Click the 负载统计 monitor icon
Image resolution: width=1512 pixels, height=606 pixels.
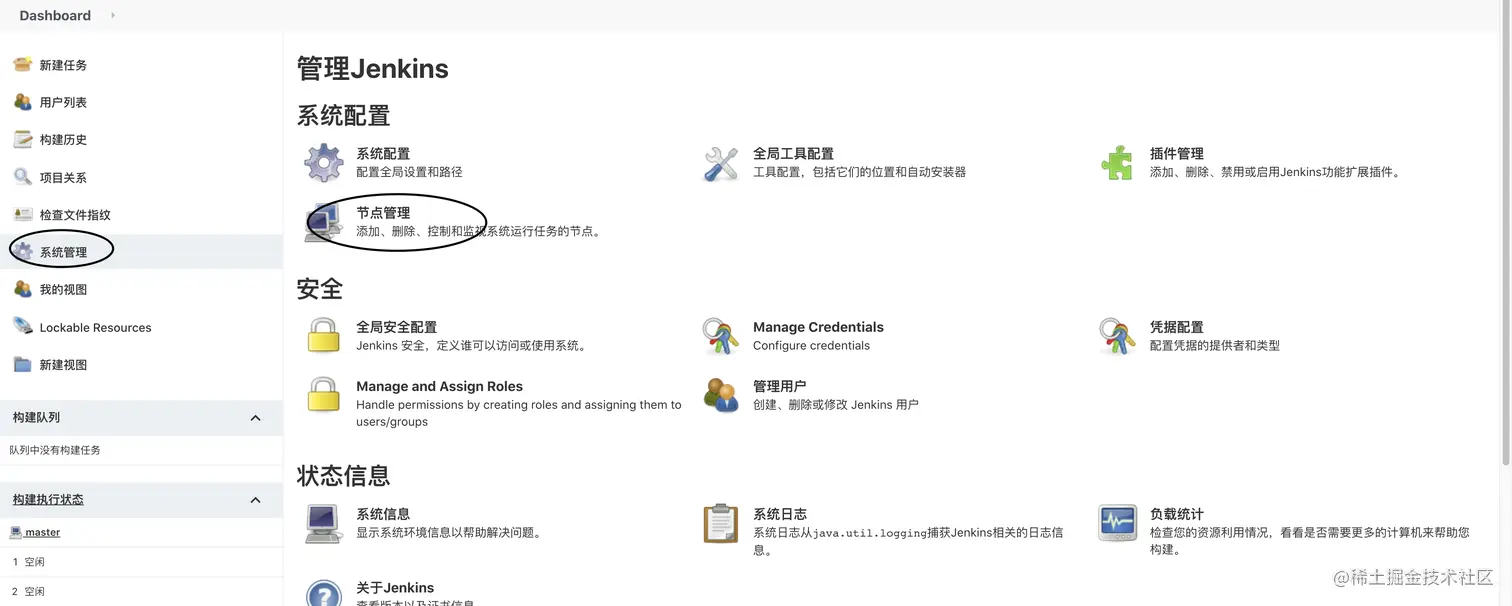(1117, 523)
